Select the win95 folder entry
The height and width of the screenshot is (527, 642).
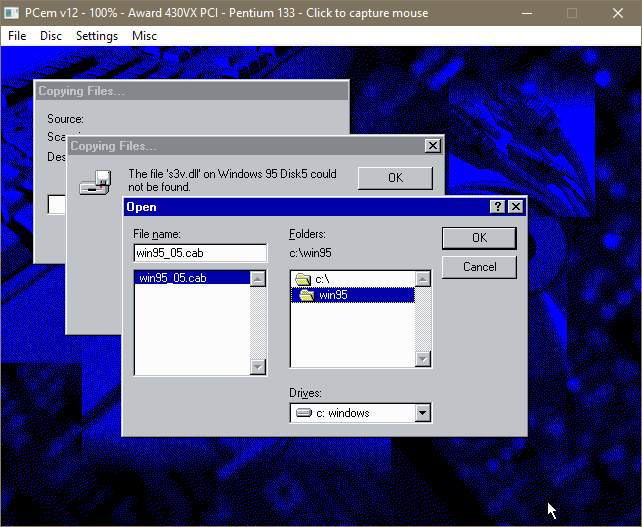(x=353, y=295)
